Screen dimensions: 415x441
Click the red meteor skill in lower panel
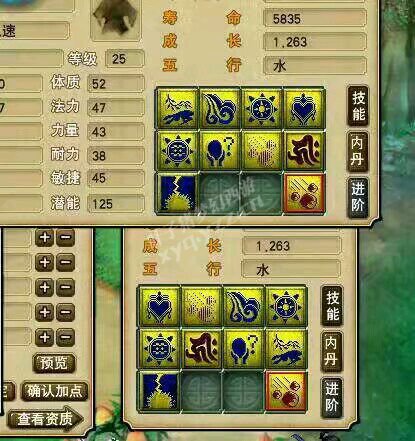tap(286, 391)
